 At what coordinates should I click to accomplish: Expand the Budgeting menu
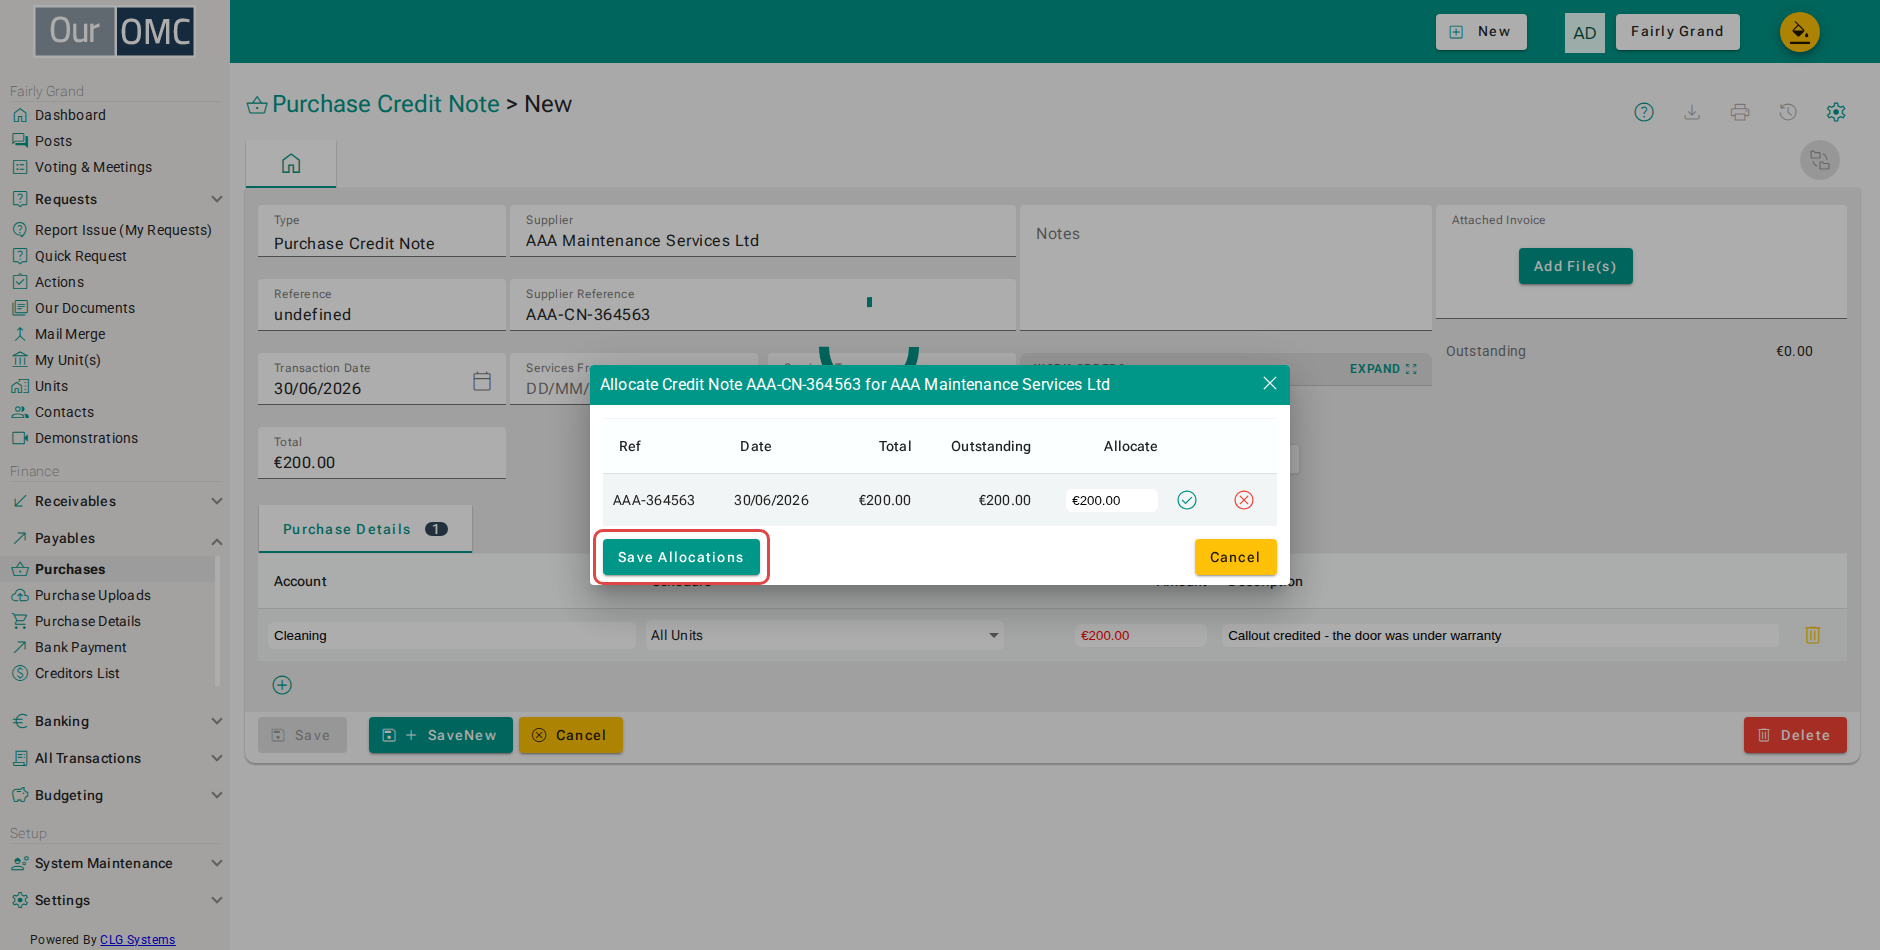pyautogui.click(x=115, y=795)
